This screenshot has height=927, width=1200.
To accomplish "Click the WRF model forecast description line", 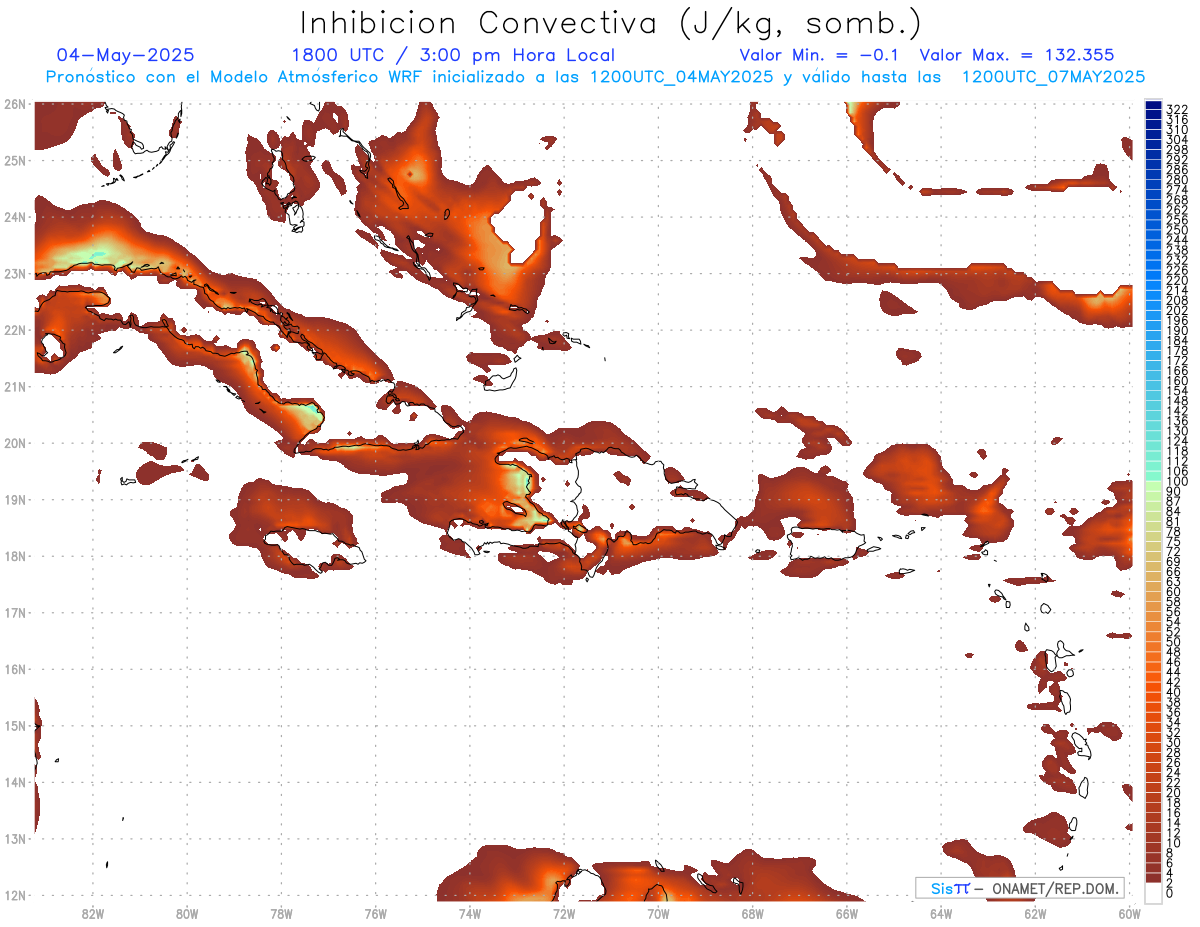I will pyautogui.click(x=595, y=77).
